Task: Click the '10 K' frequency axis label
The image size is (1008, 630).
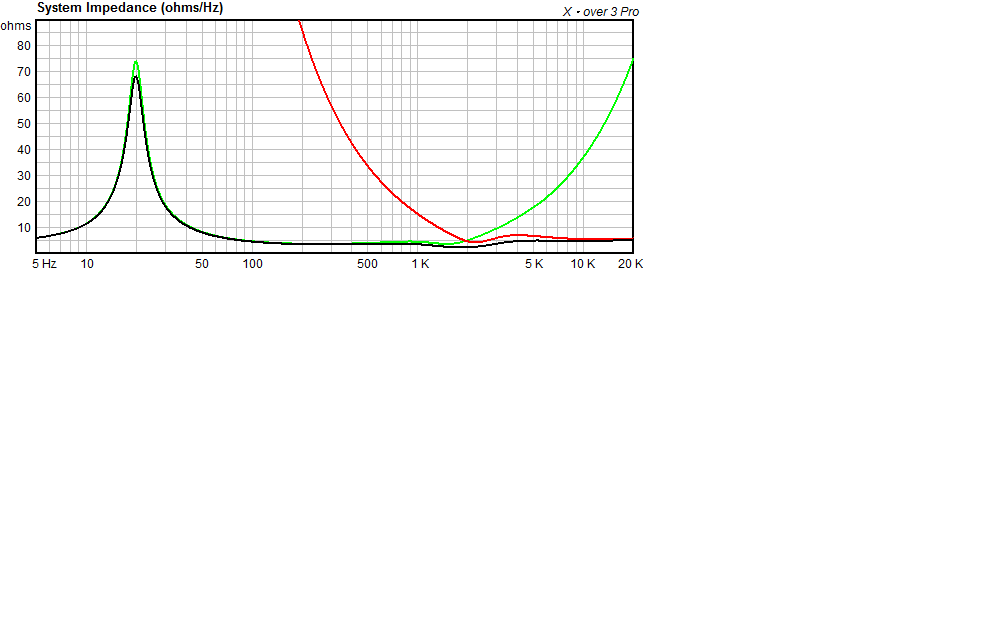Action: [583, 264]
